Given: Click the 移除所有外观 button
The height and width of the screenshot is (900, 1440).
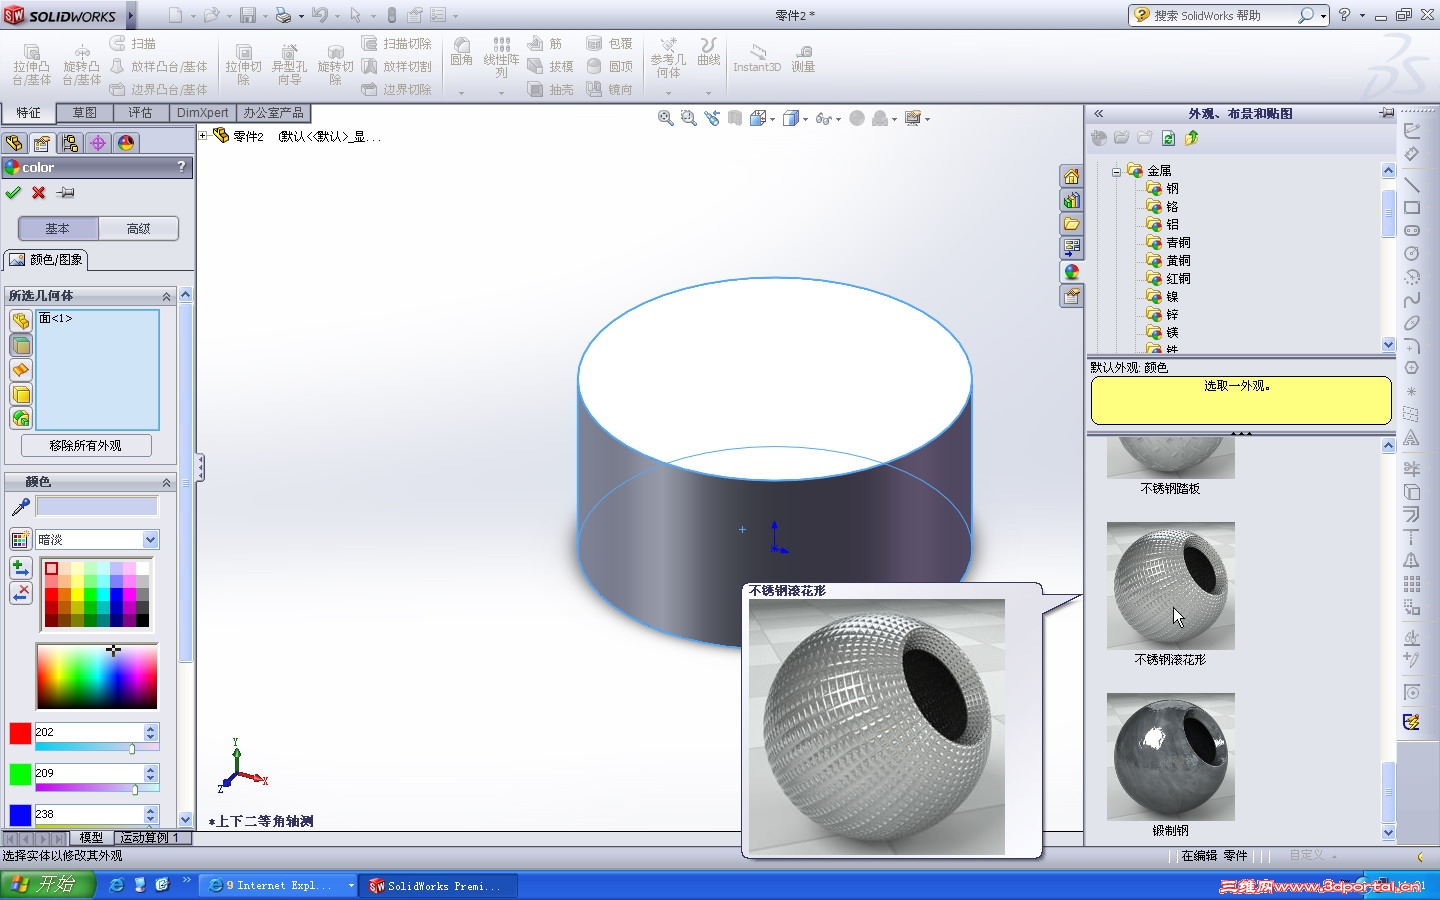Looking at the screenshot, I should point(86,446).
